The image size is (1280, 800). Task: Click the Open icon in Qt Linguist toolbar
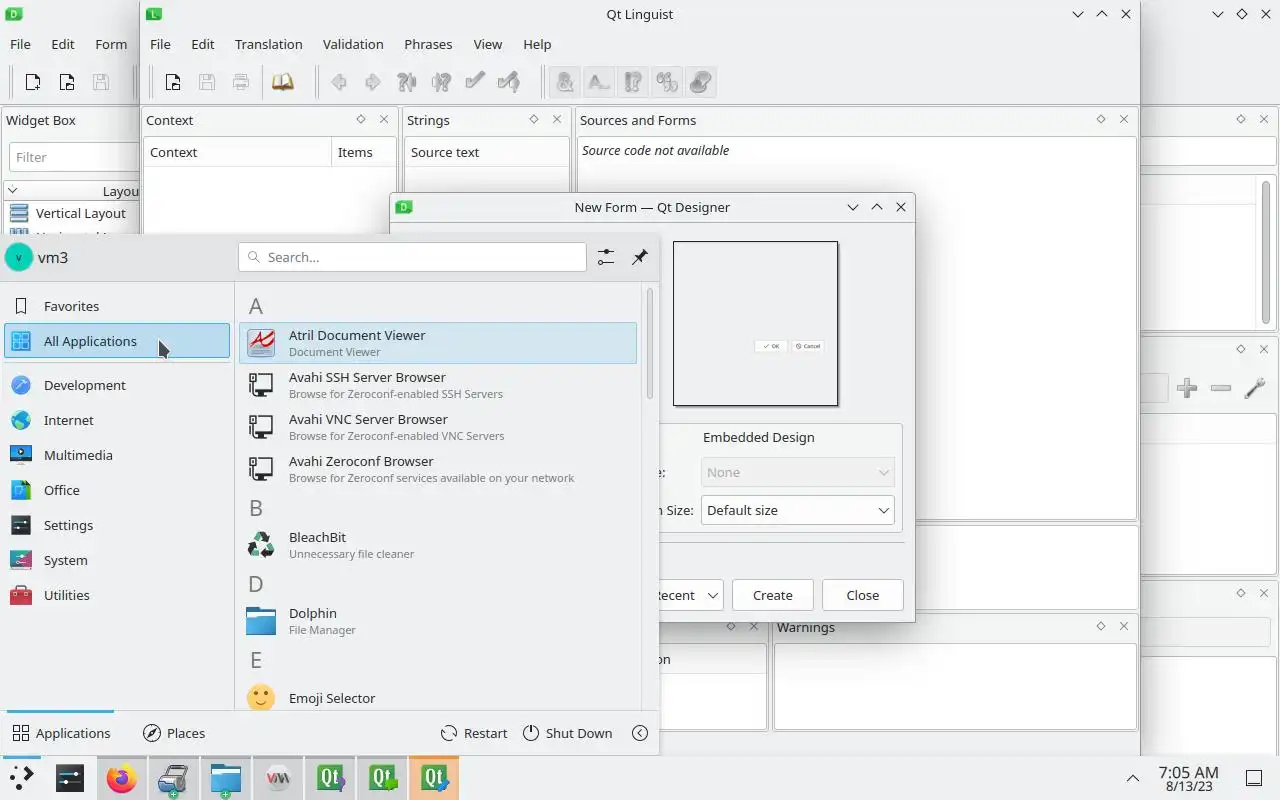coord(173,82)
